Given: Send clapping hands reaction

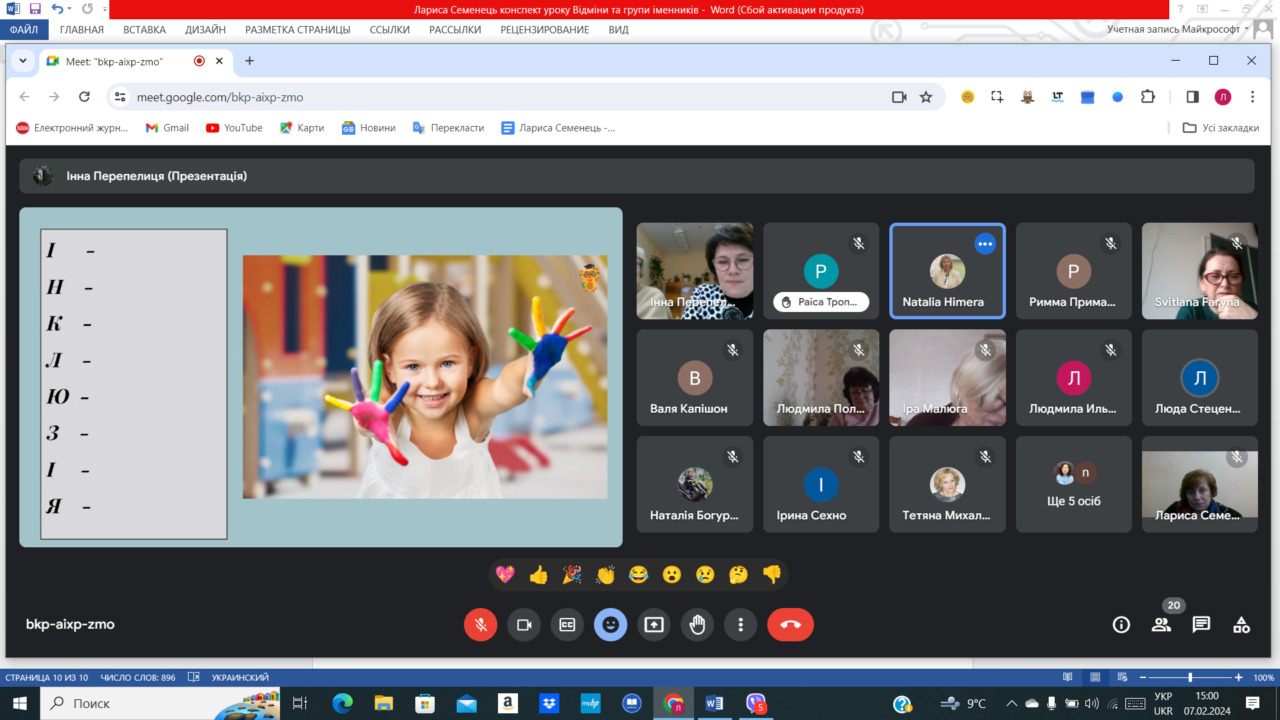Looking at the screenshot, I should pyautogui.click(x=605, y=574).
